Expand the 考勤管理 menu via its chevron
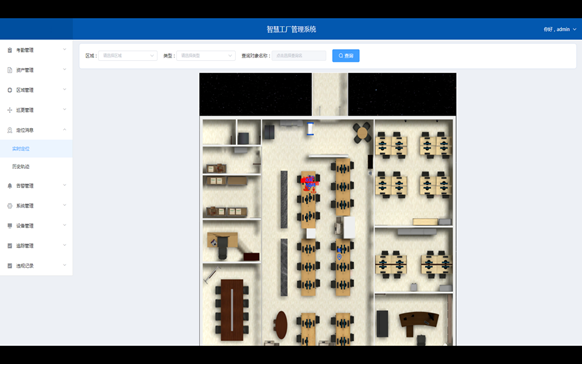583x365 pixels. pyautogui.click(x=65, y=49)
